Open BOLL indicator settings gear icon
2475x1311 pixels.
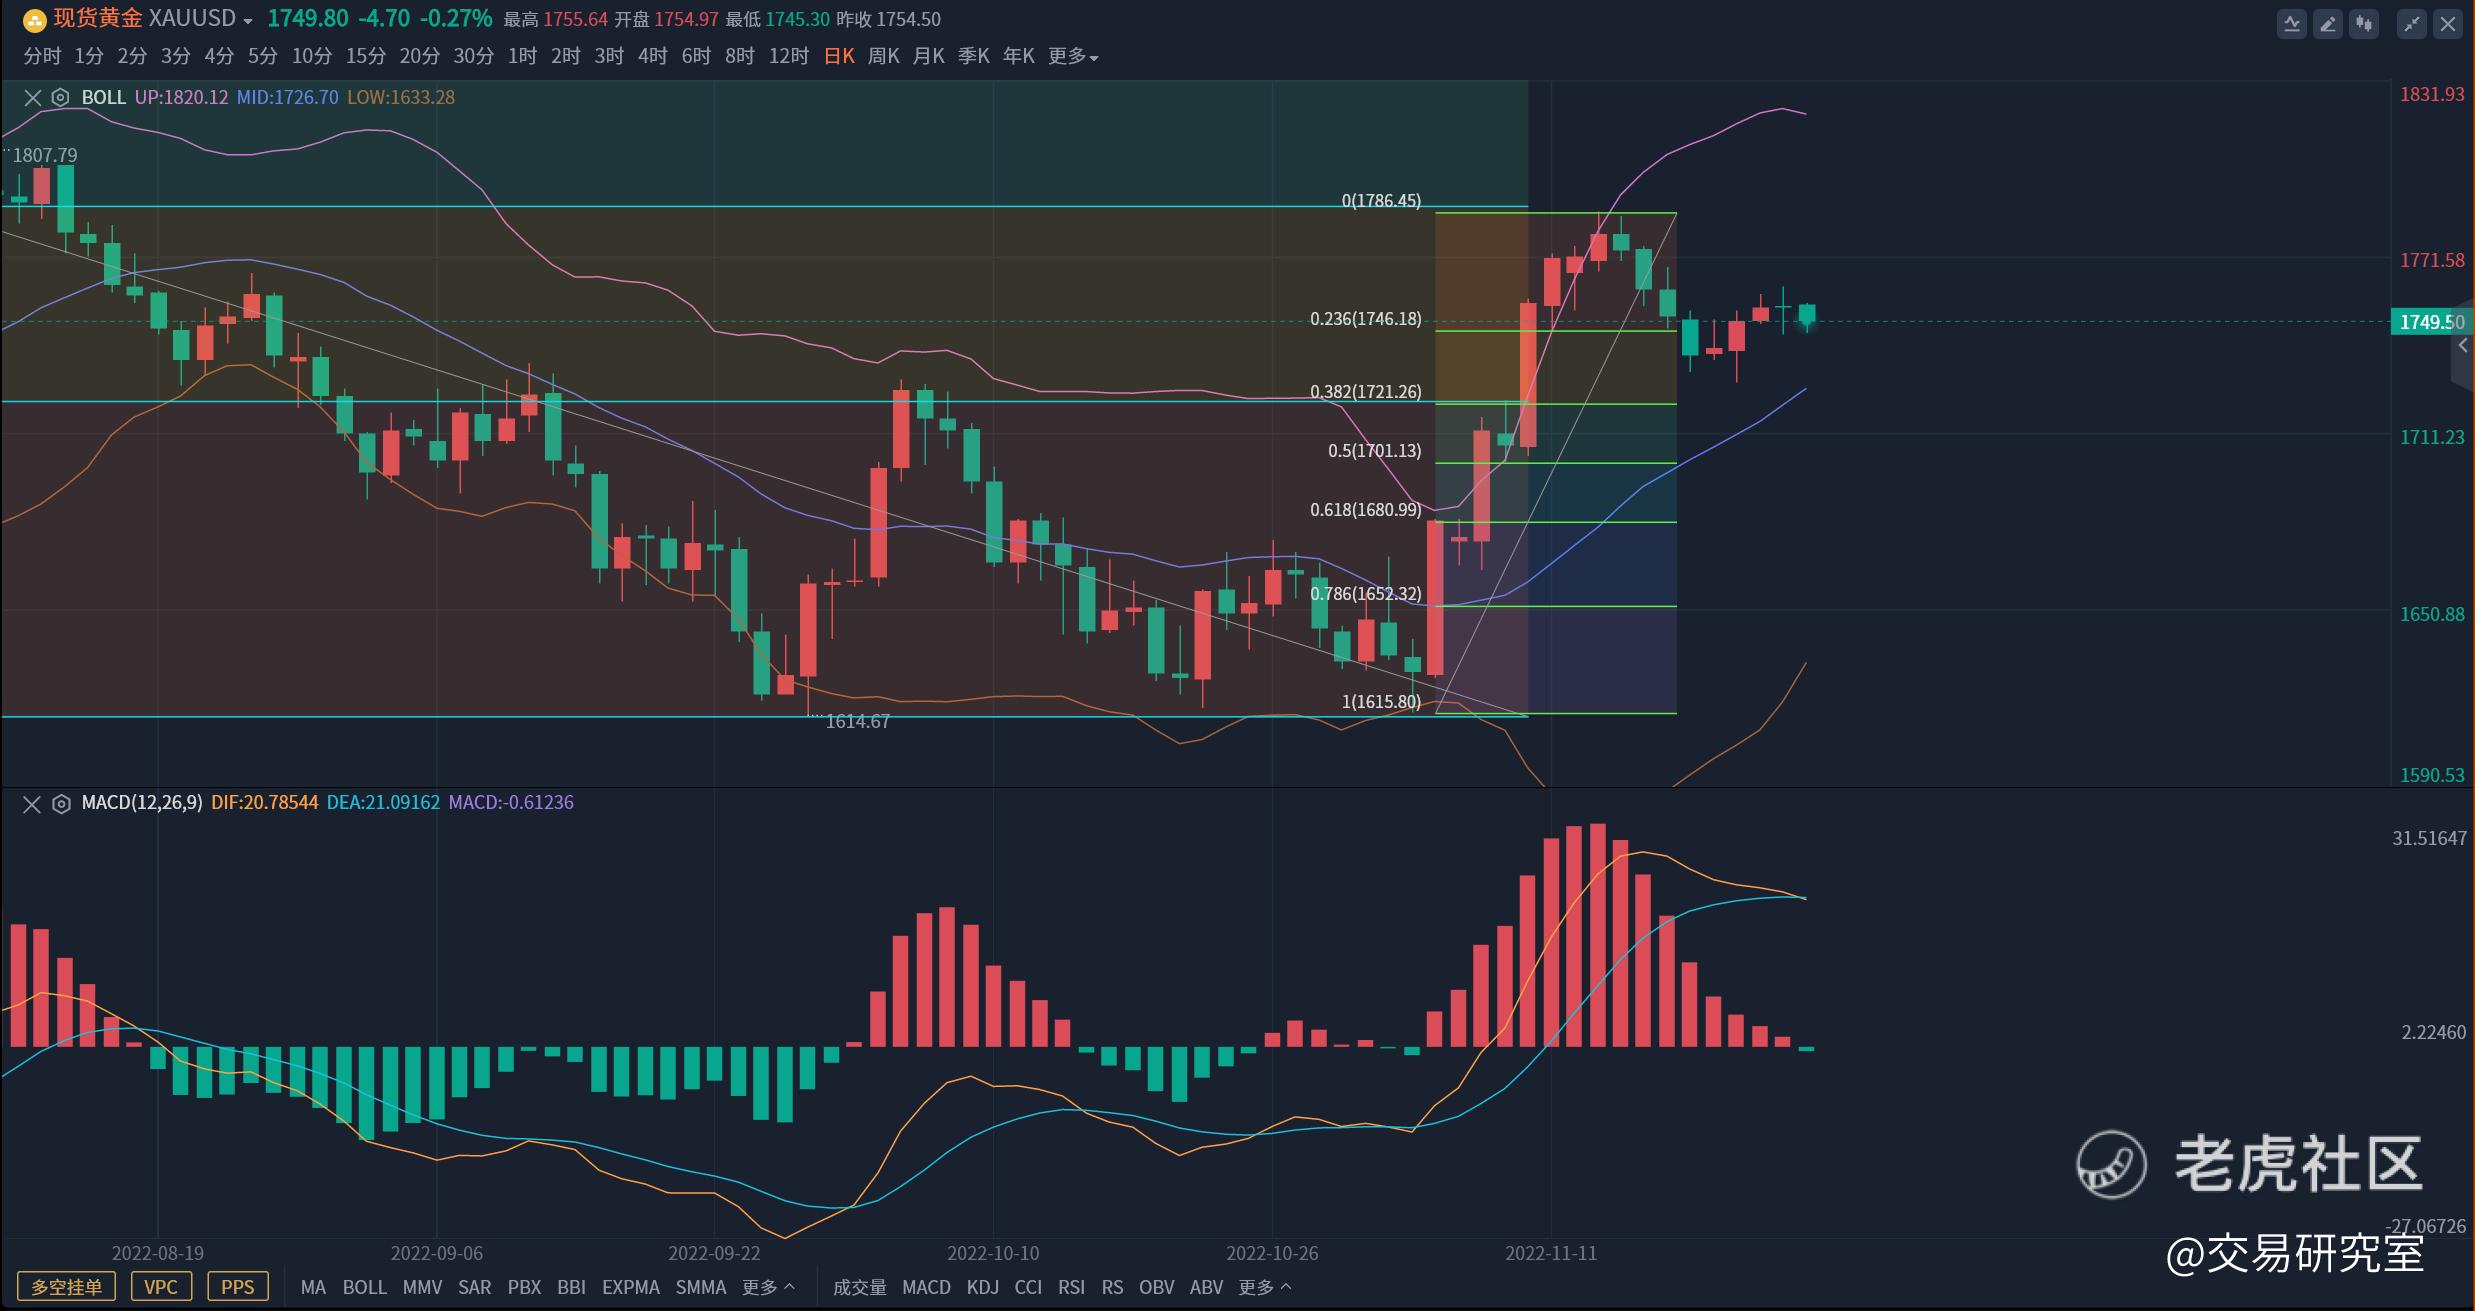[60, 98]
